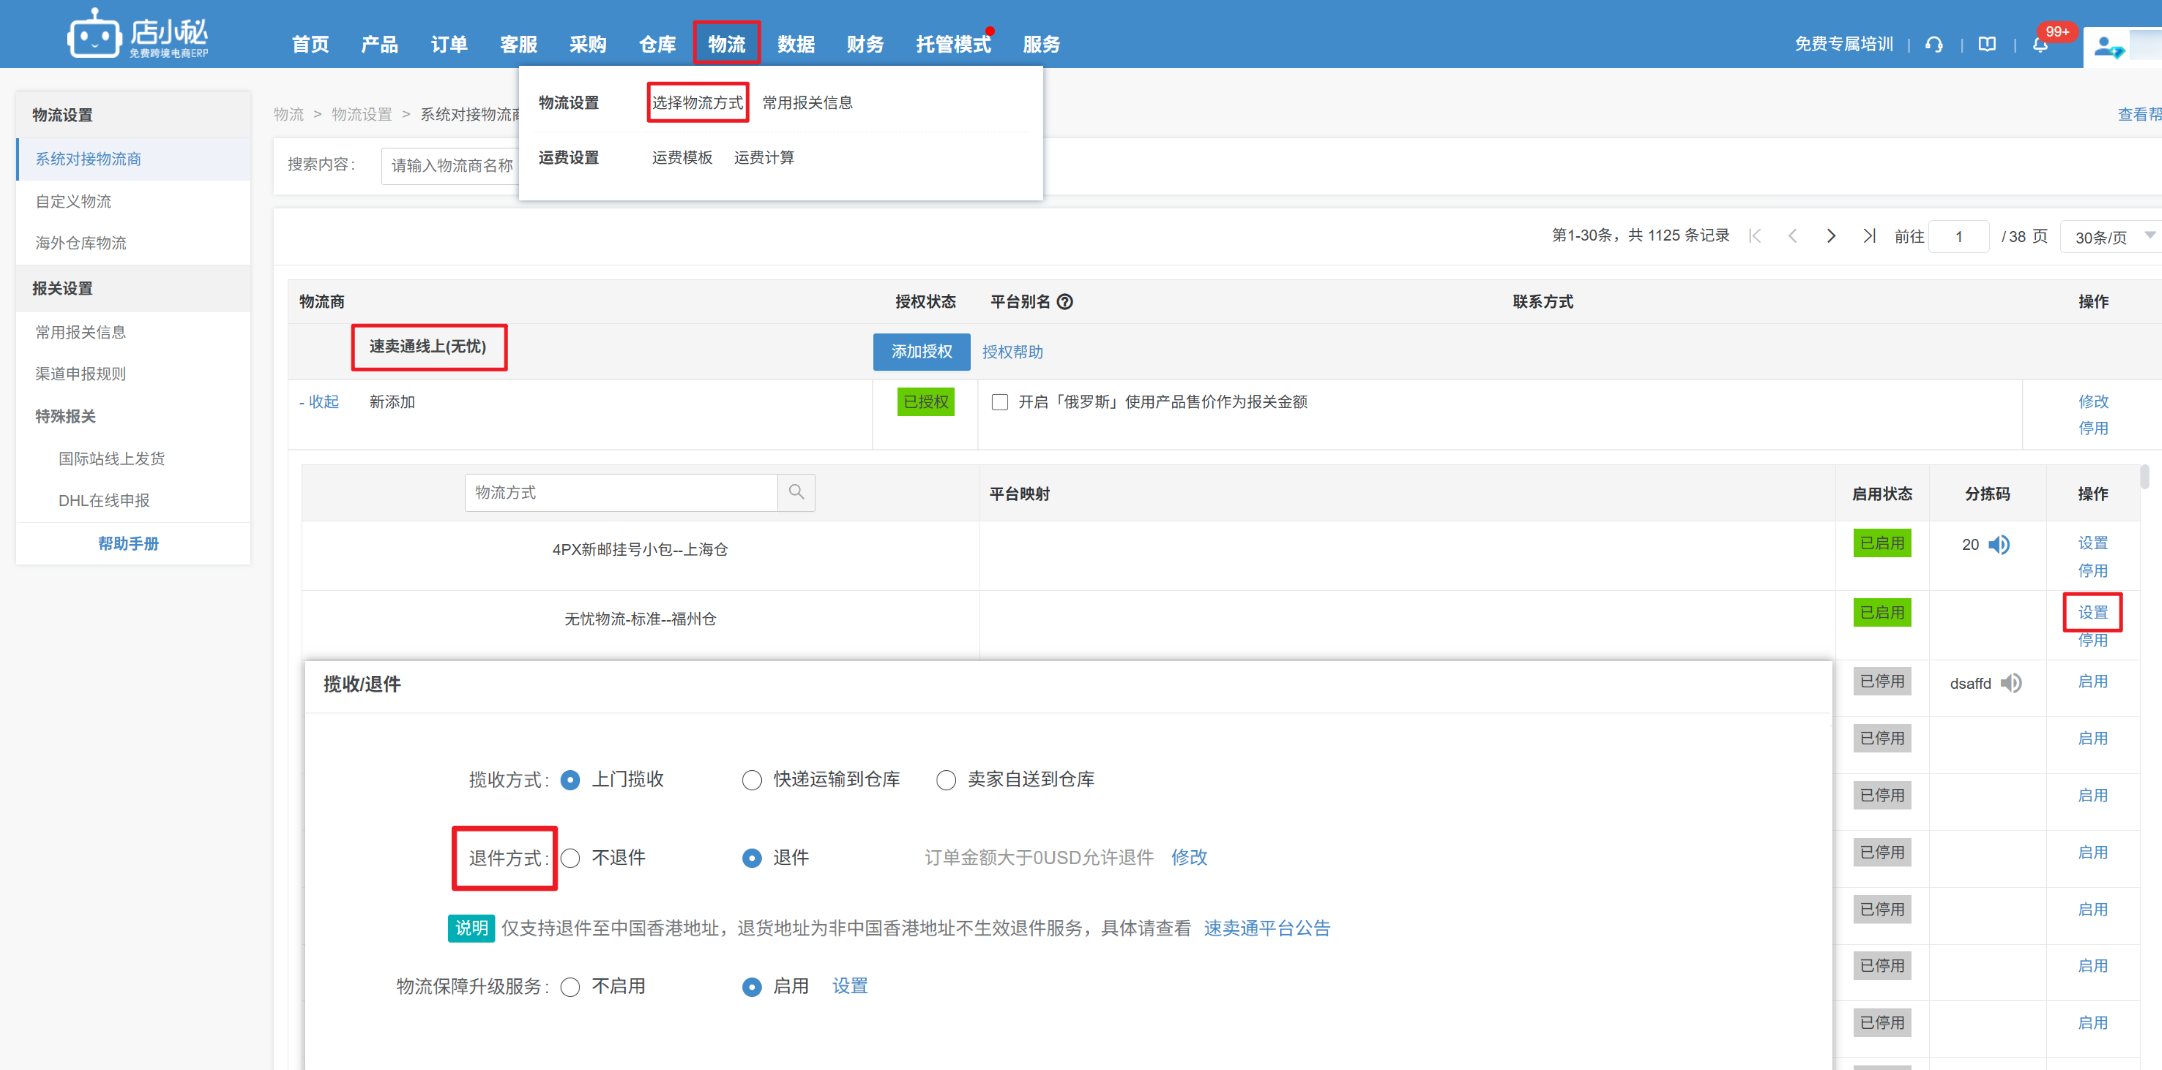Enable the 俄罗斯 product price customs checkbox
The image size is (2162, 1070).
coord(999,402)
